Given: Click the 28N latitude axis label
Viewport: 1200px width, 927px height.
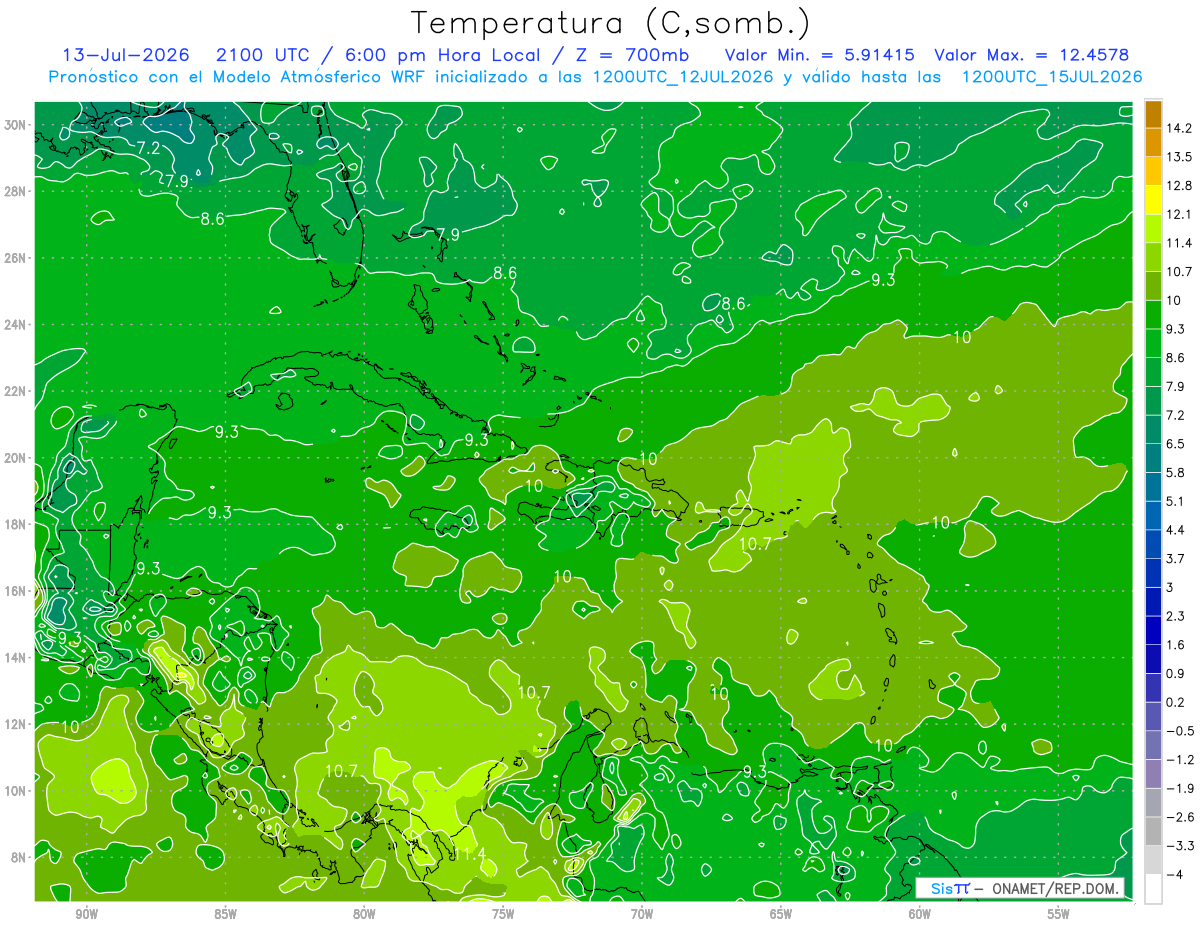Looking at the screenshot, I should [15, 191].
